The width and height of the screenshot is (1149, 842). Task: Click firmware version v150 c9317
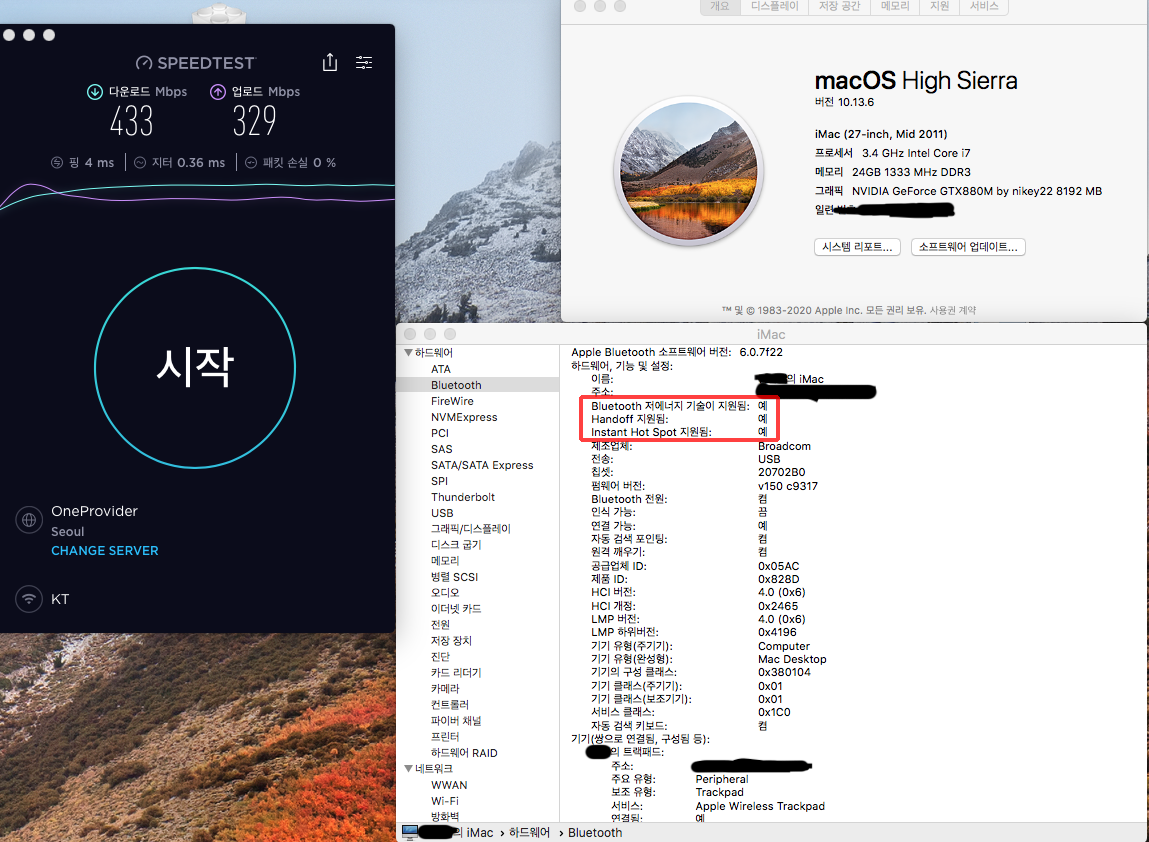tap(788, 486)
